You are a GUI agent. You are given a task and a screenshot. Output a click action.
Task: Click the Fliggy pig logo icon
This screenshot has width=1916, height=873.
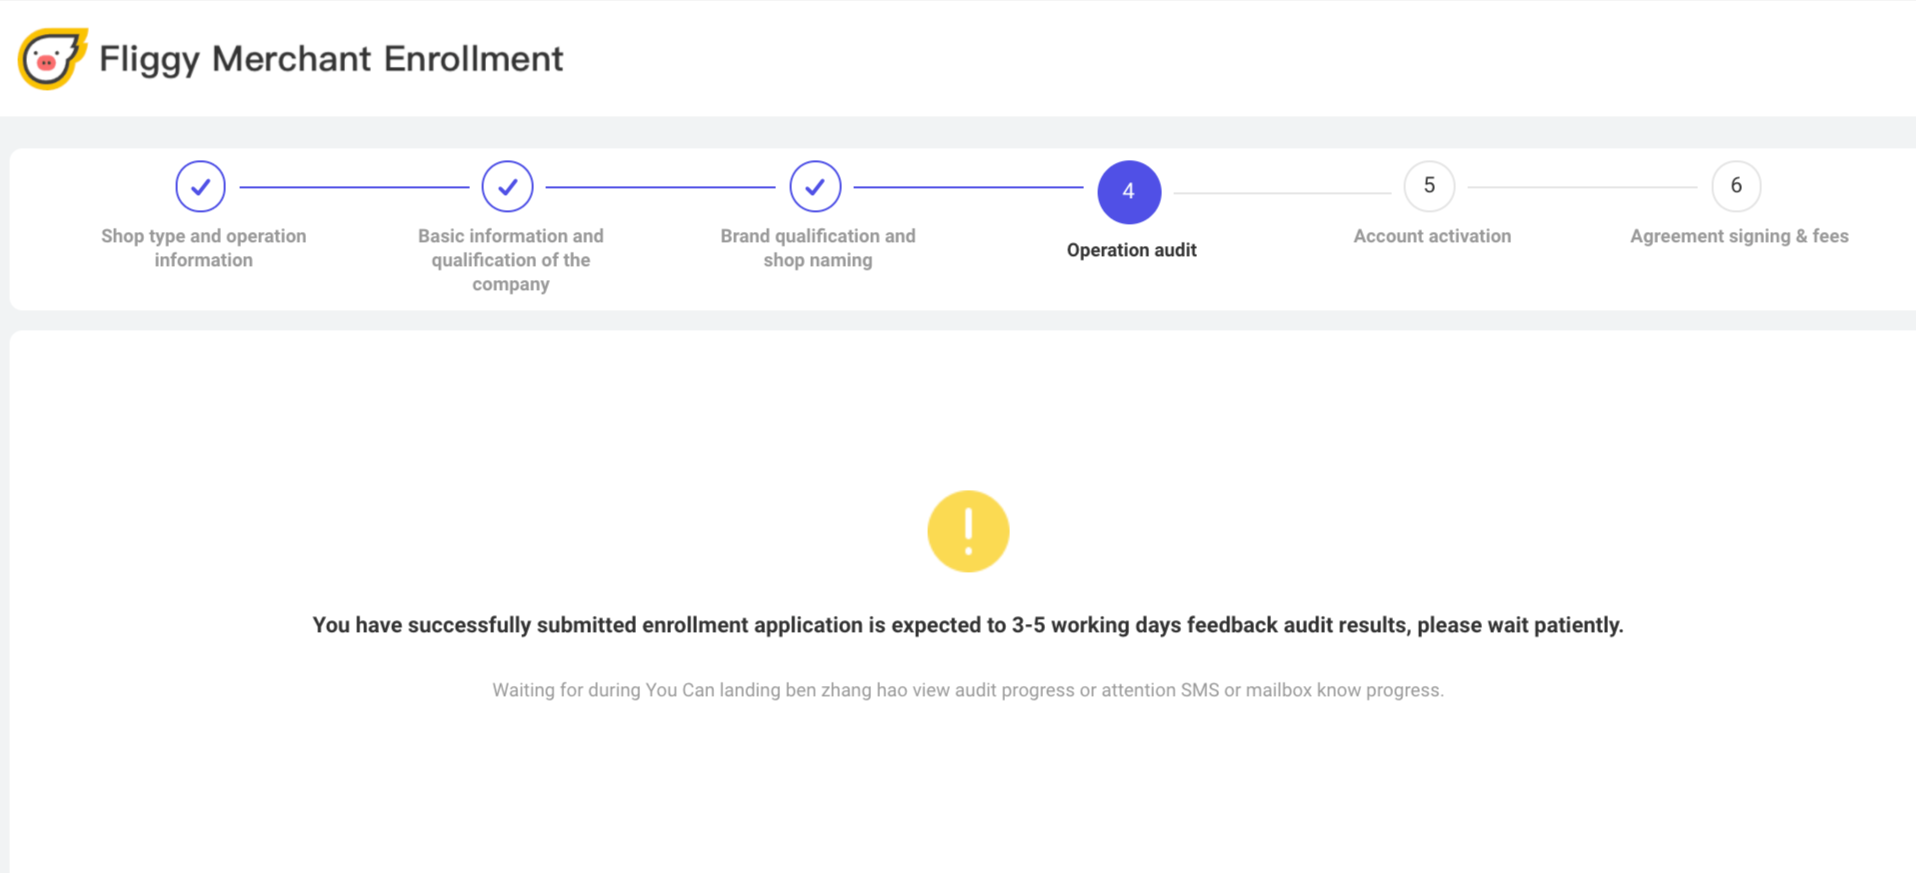tap(53, 58)
